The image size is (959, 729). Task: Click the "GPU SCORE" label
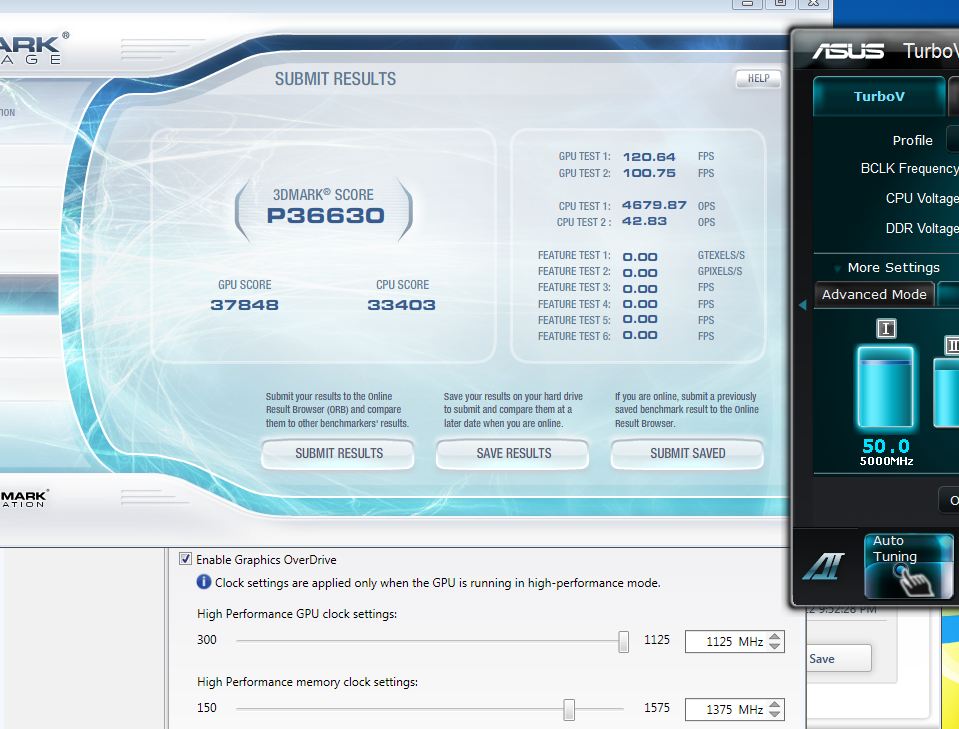click(245, 284)
